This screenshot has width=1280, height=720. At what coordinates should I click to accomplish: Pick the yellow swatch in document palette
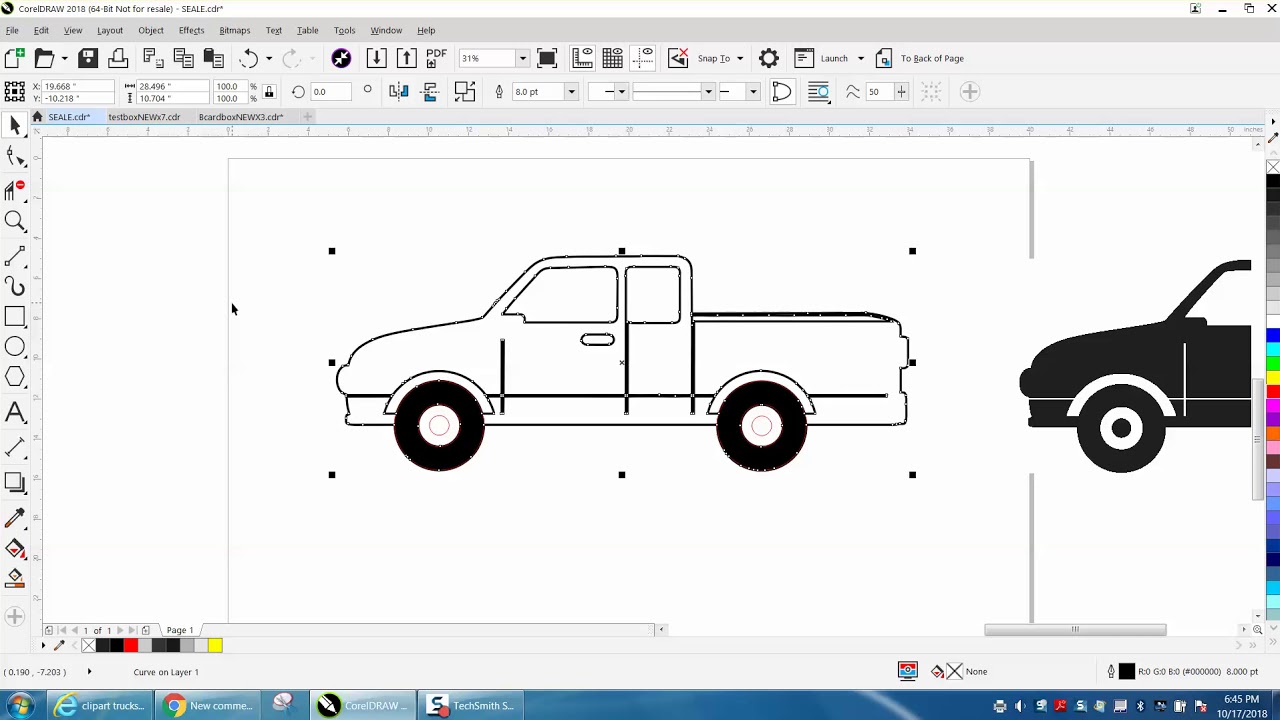pyautogui.click(x=215, y=646)
